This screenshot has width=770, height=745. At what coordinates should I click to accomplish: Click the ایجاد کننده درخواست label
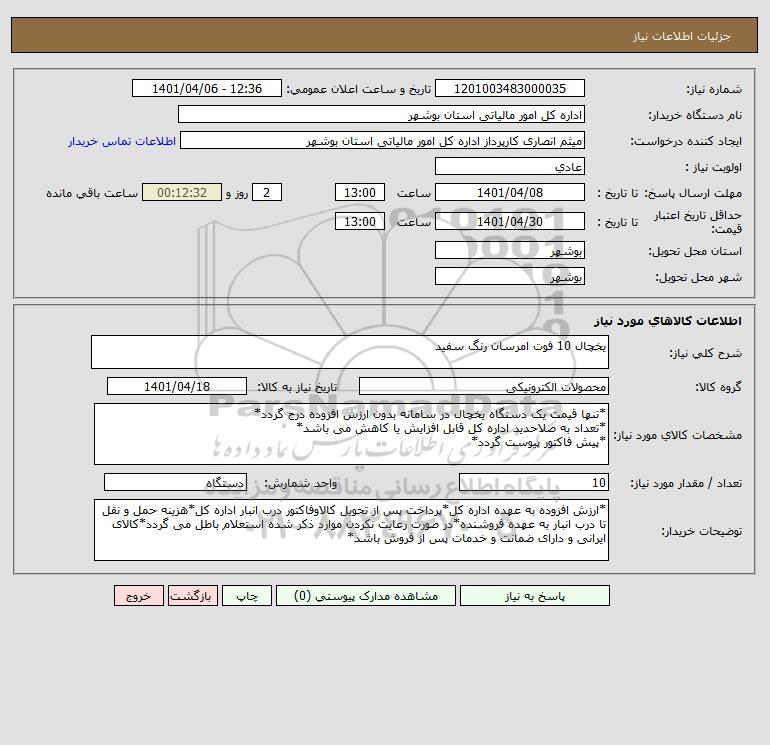(686, 141)
